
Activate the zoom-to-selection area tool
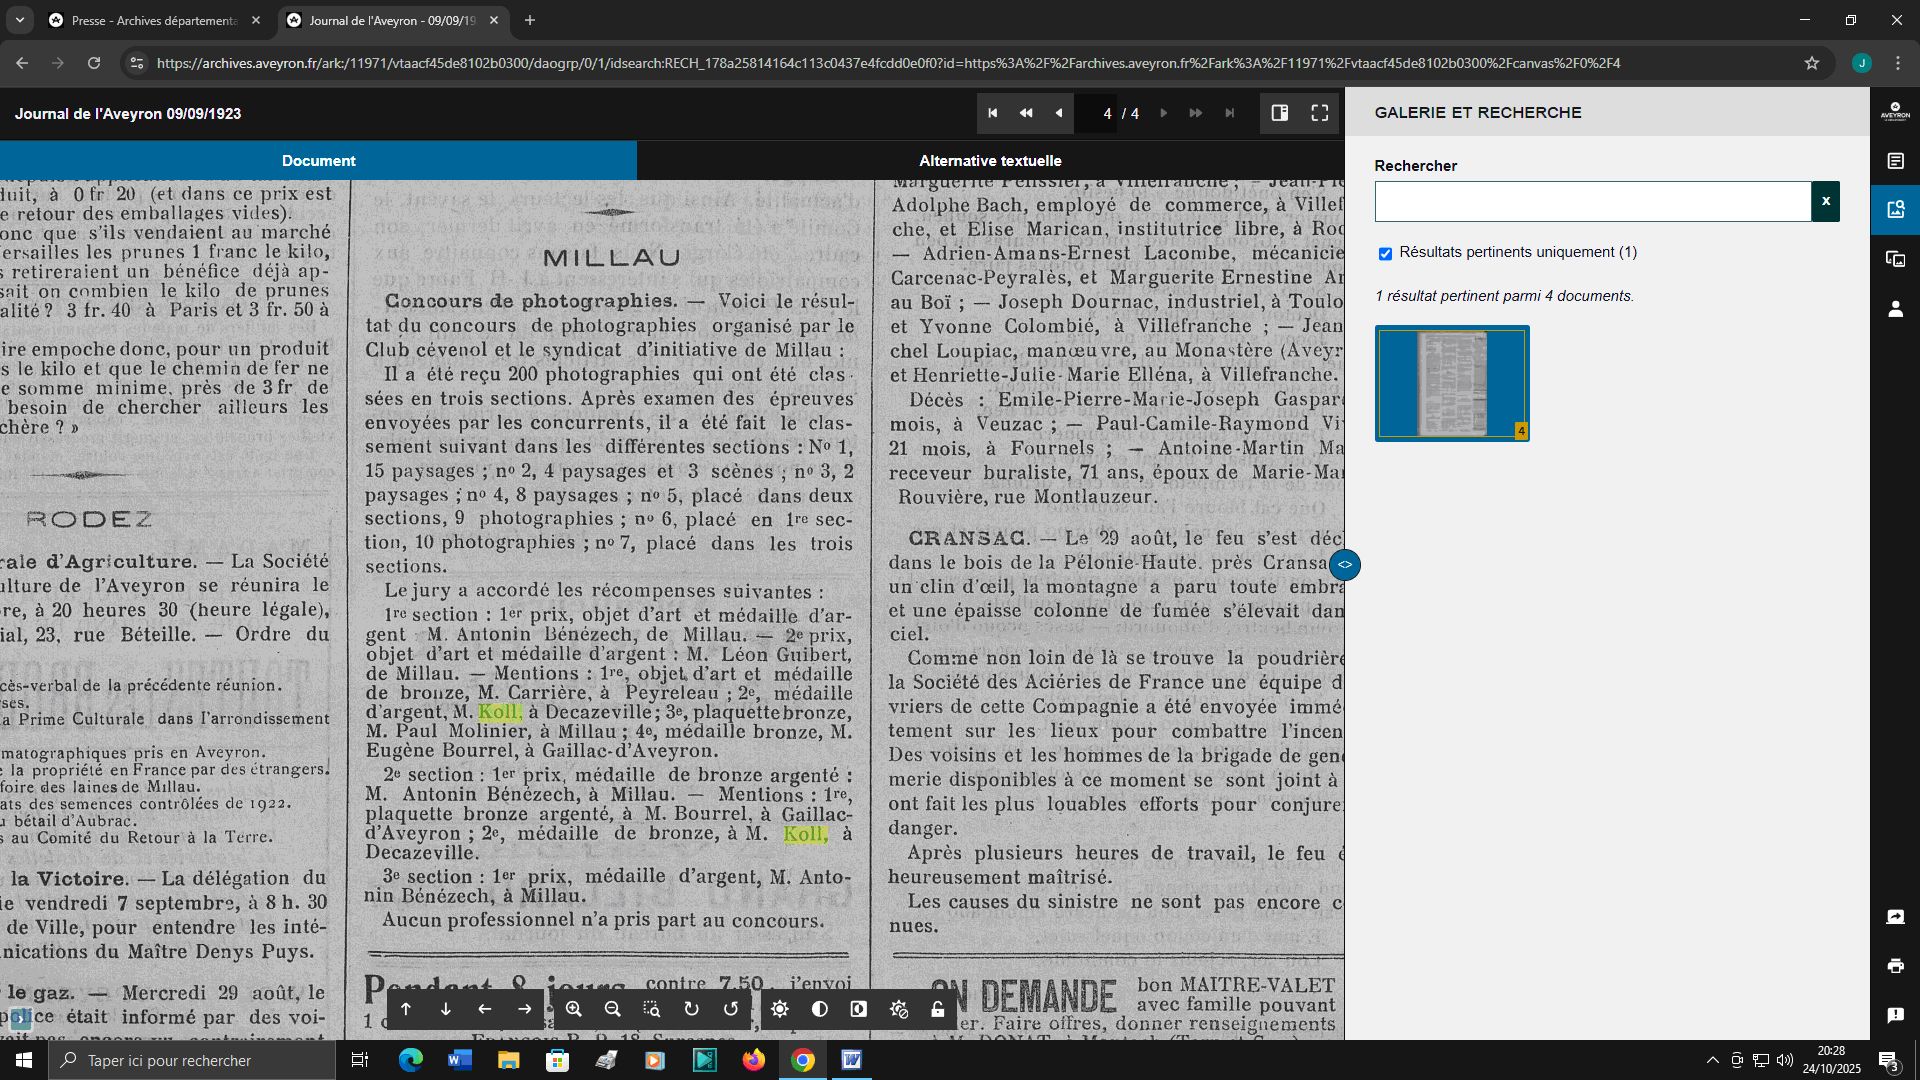pyautogui.click(x=652, y=1010)
